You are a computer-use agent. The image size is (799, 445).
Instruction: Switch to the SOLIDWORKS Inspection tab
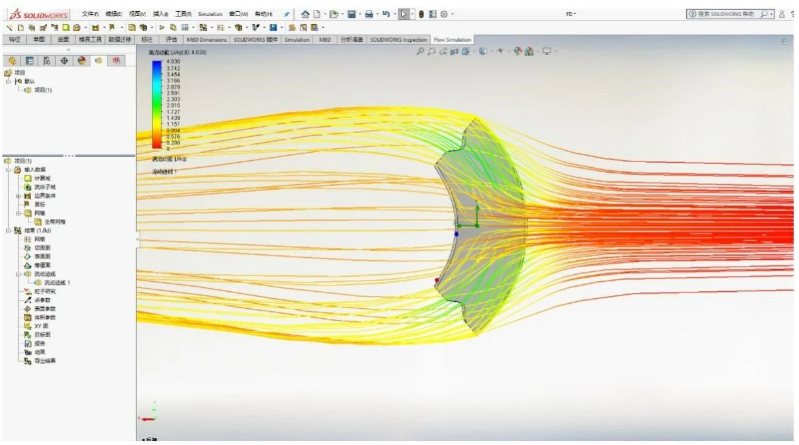398,39
